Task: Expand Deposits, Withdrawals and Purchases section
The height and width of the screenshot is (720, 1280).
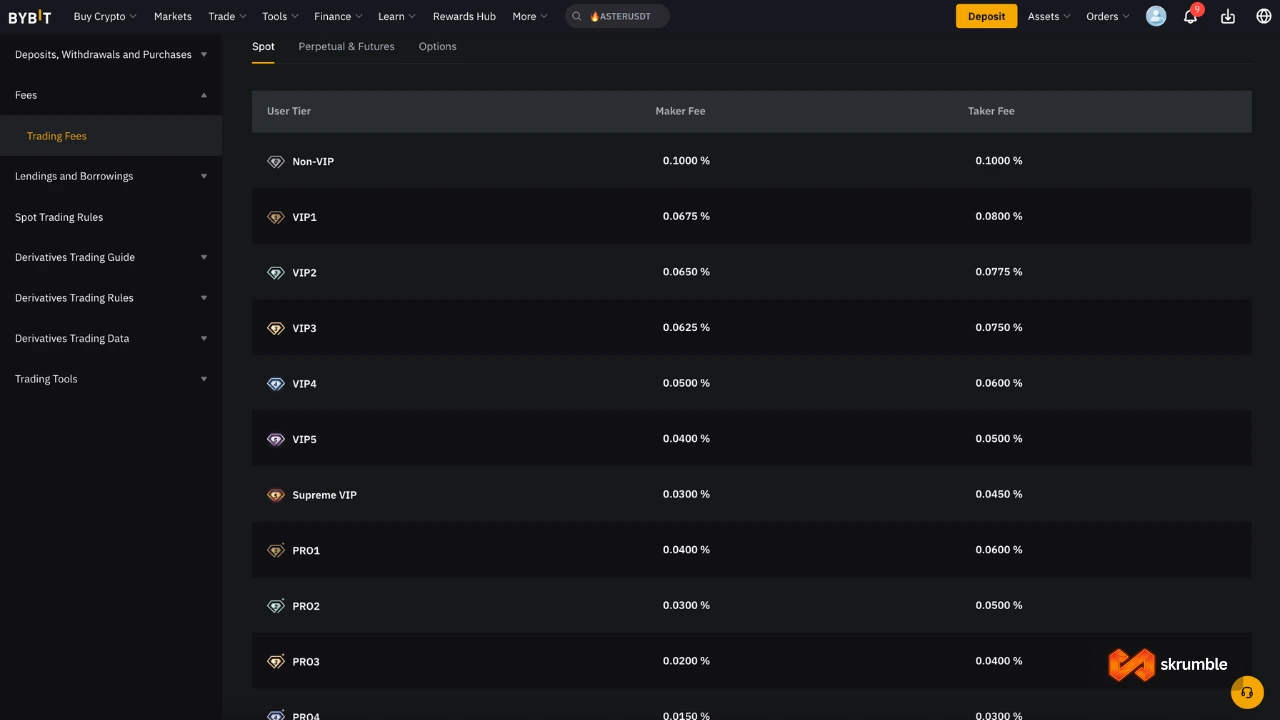Action: (111, 54)
